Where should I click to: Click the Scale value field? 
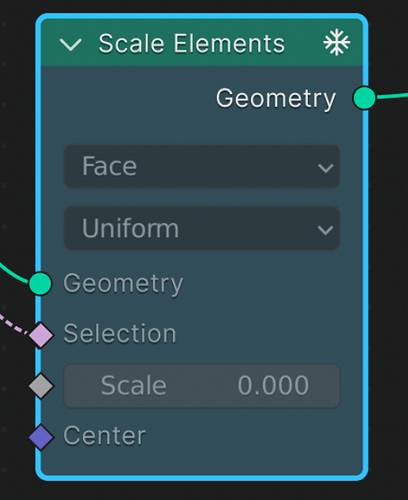point(202,386)
